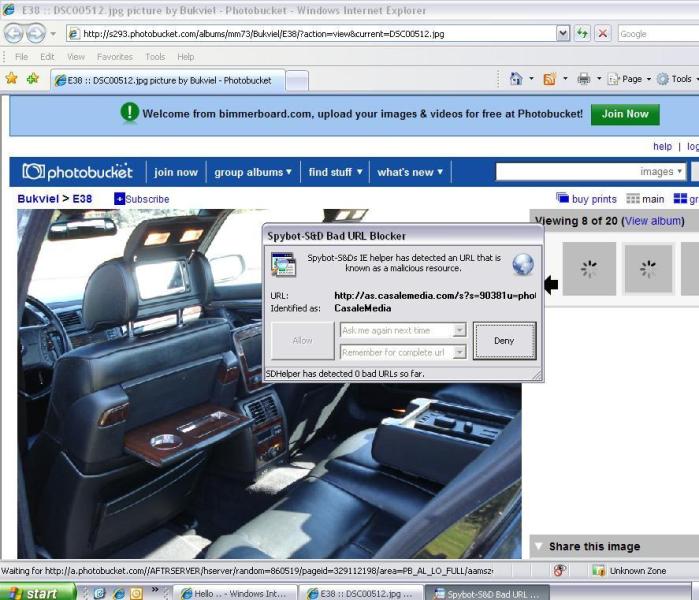This screenshot has width=699, height=600.
Task: Click the Refresh page icon
Action: [x=582, y=33]
